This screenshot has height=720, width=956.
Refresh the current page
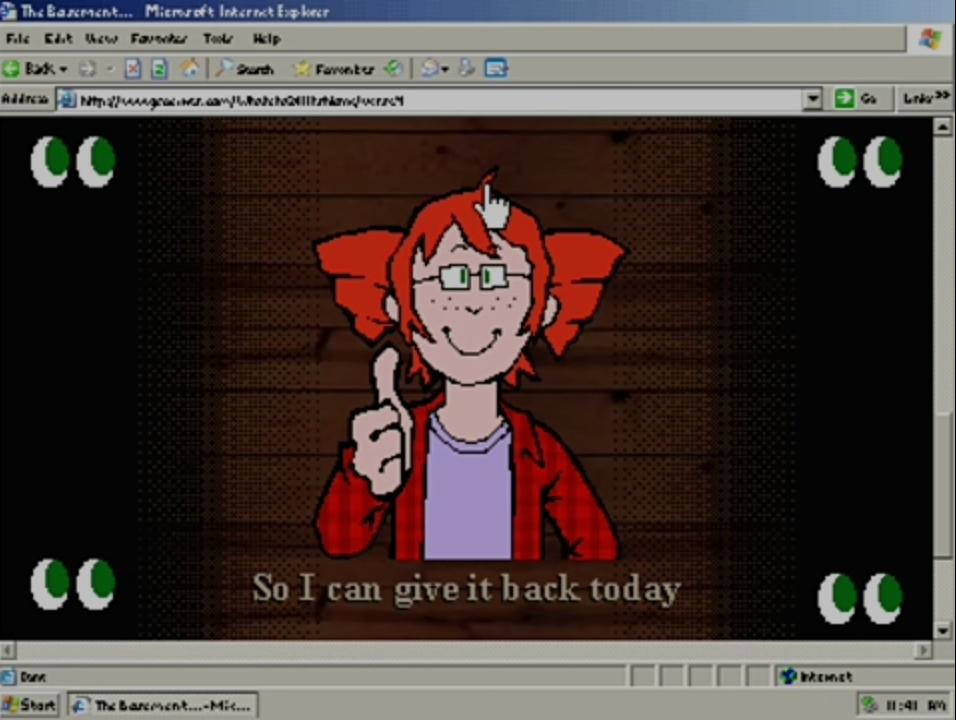point(159,69)
